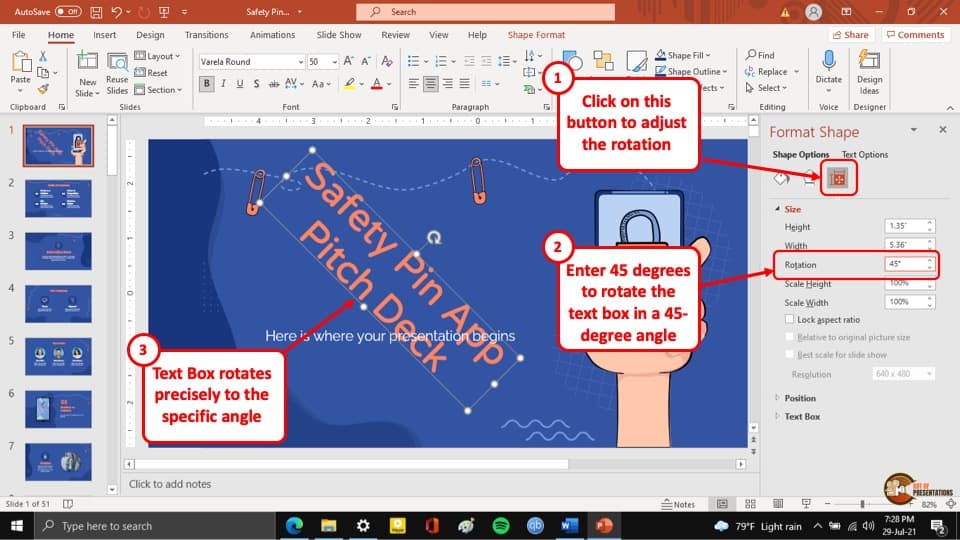Click Reset slide button

coord(151,73)
